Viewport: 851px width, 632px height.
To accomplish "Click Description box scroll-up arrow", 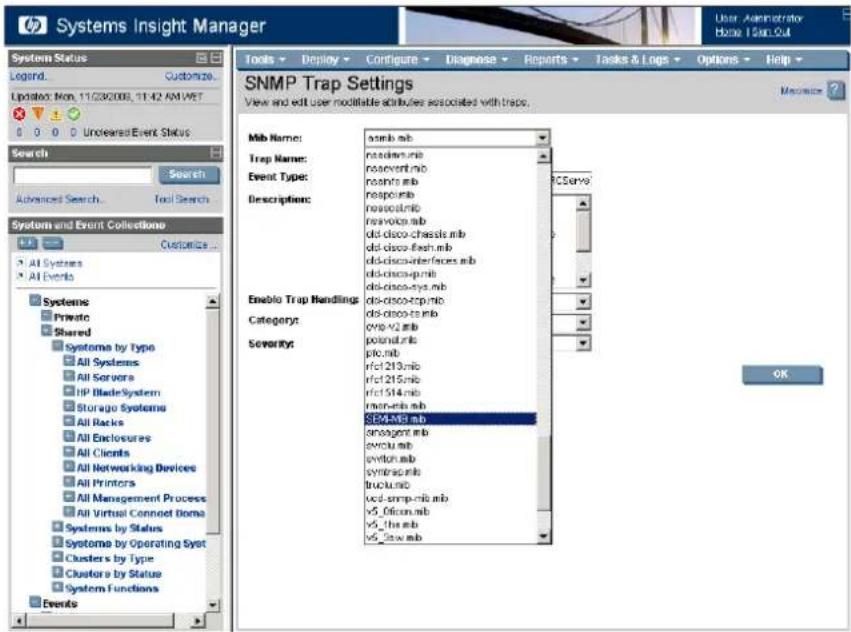I will coord(583,204).
